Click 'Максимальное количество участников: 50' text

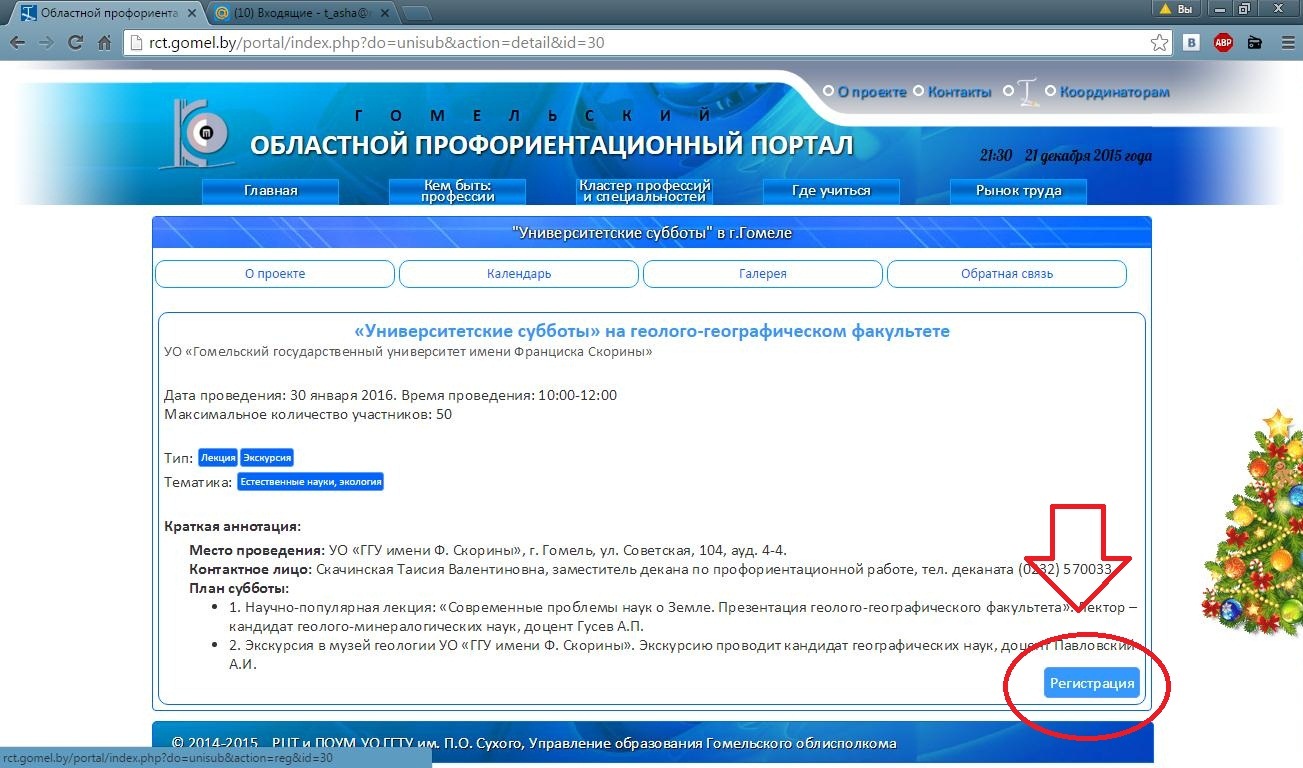coord(308,414)
